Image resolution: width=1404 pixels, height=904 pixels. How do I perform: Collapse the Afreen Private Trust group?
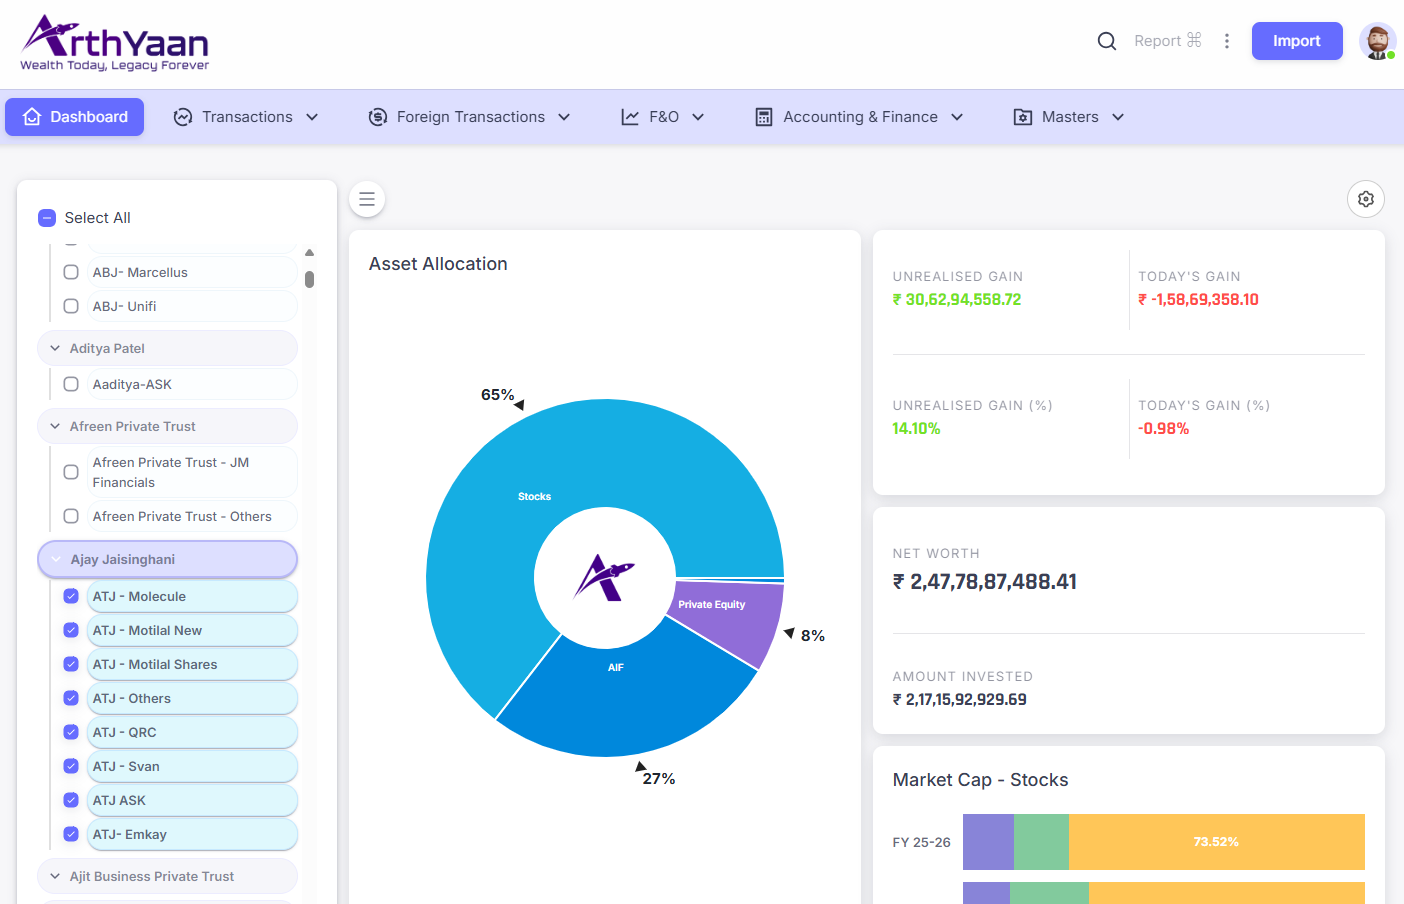click(55, 426)
